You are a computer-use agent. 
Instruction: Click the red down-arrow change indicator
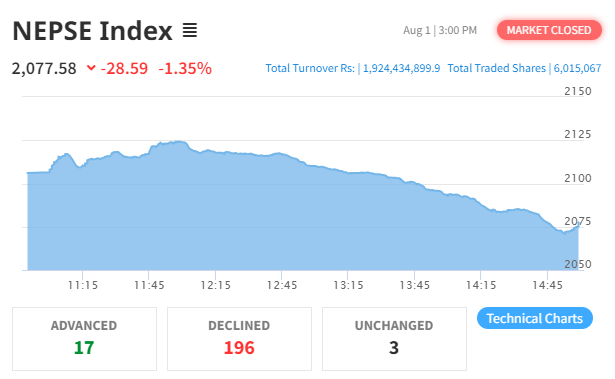point(91,68)
